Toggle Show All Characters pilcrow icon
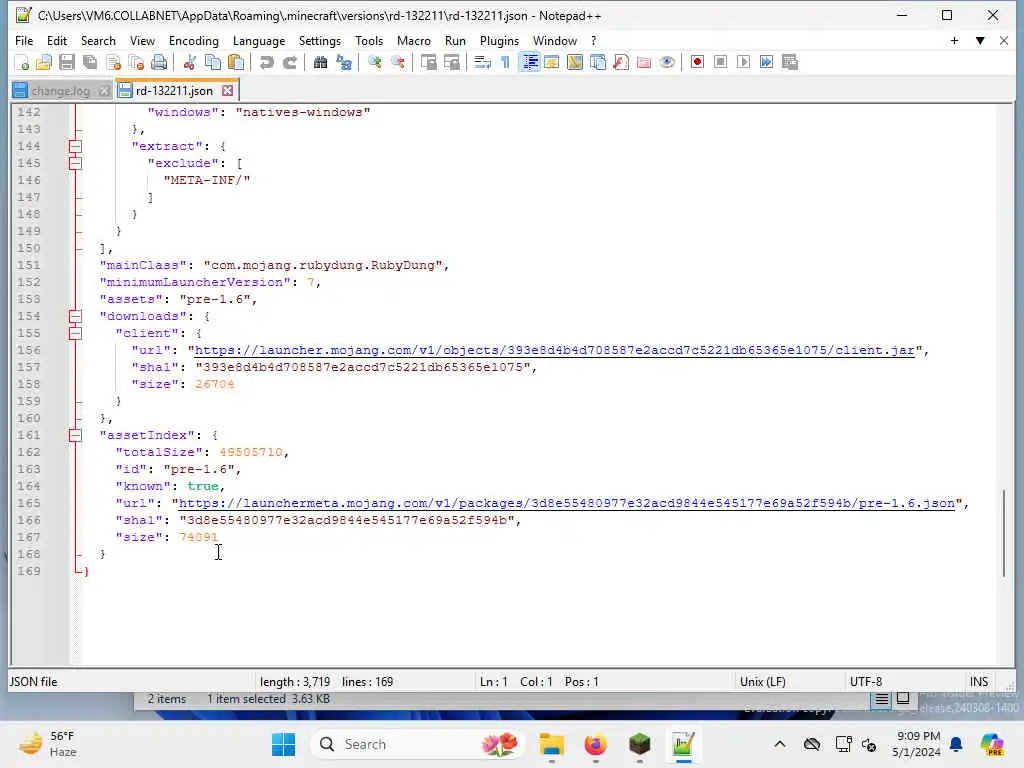The height and width of the screenshot is (768, 1024). (x=505, y=62)
